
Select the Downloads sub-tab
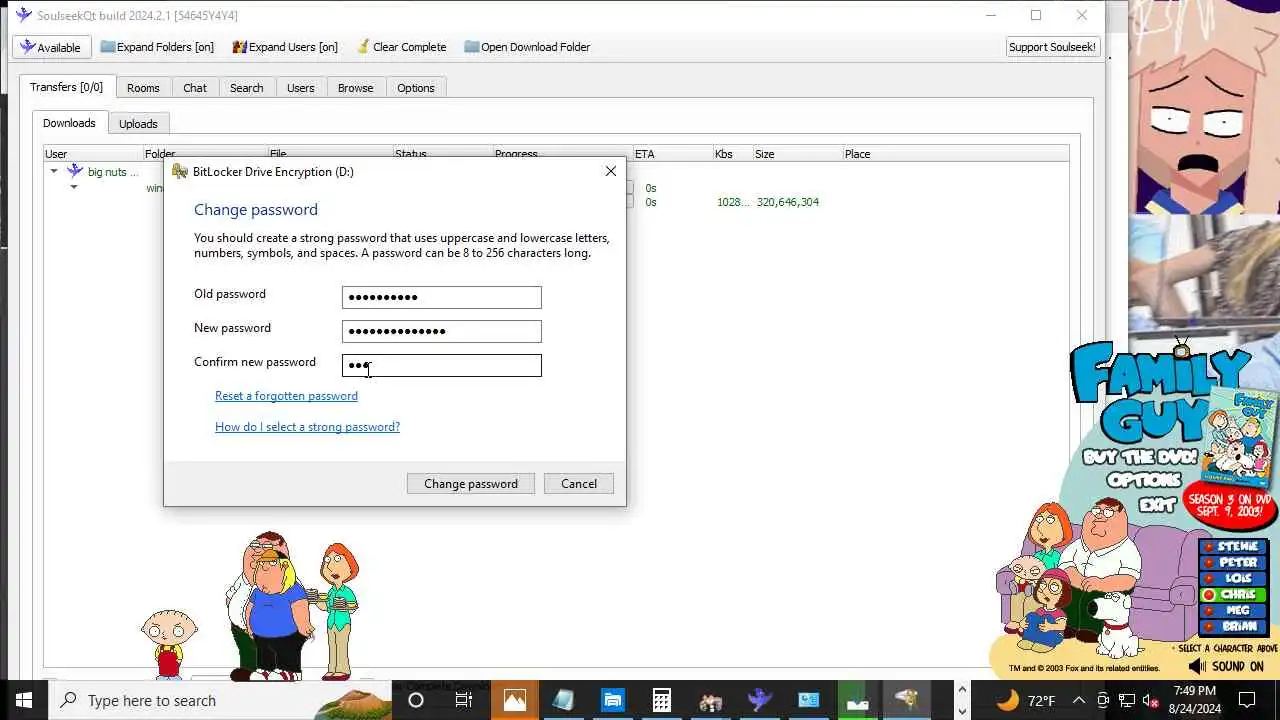point(69,123)
